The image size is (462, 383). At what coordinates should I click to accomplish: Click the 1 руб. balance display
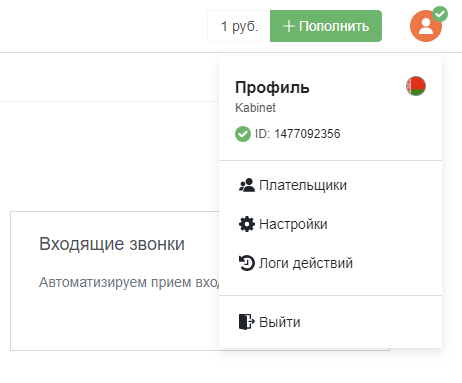(x=239, y=26)
